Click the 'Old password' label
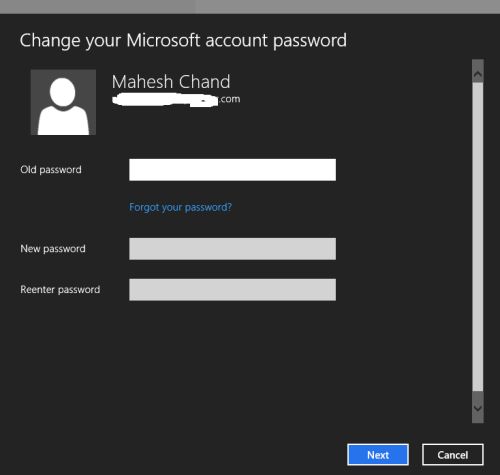The width and height of the screenshot is (500, 475). (51, 170)
